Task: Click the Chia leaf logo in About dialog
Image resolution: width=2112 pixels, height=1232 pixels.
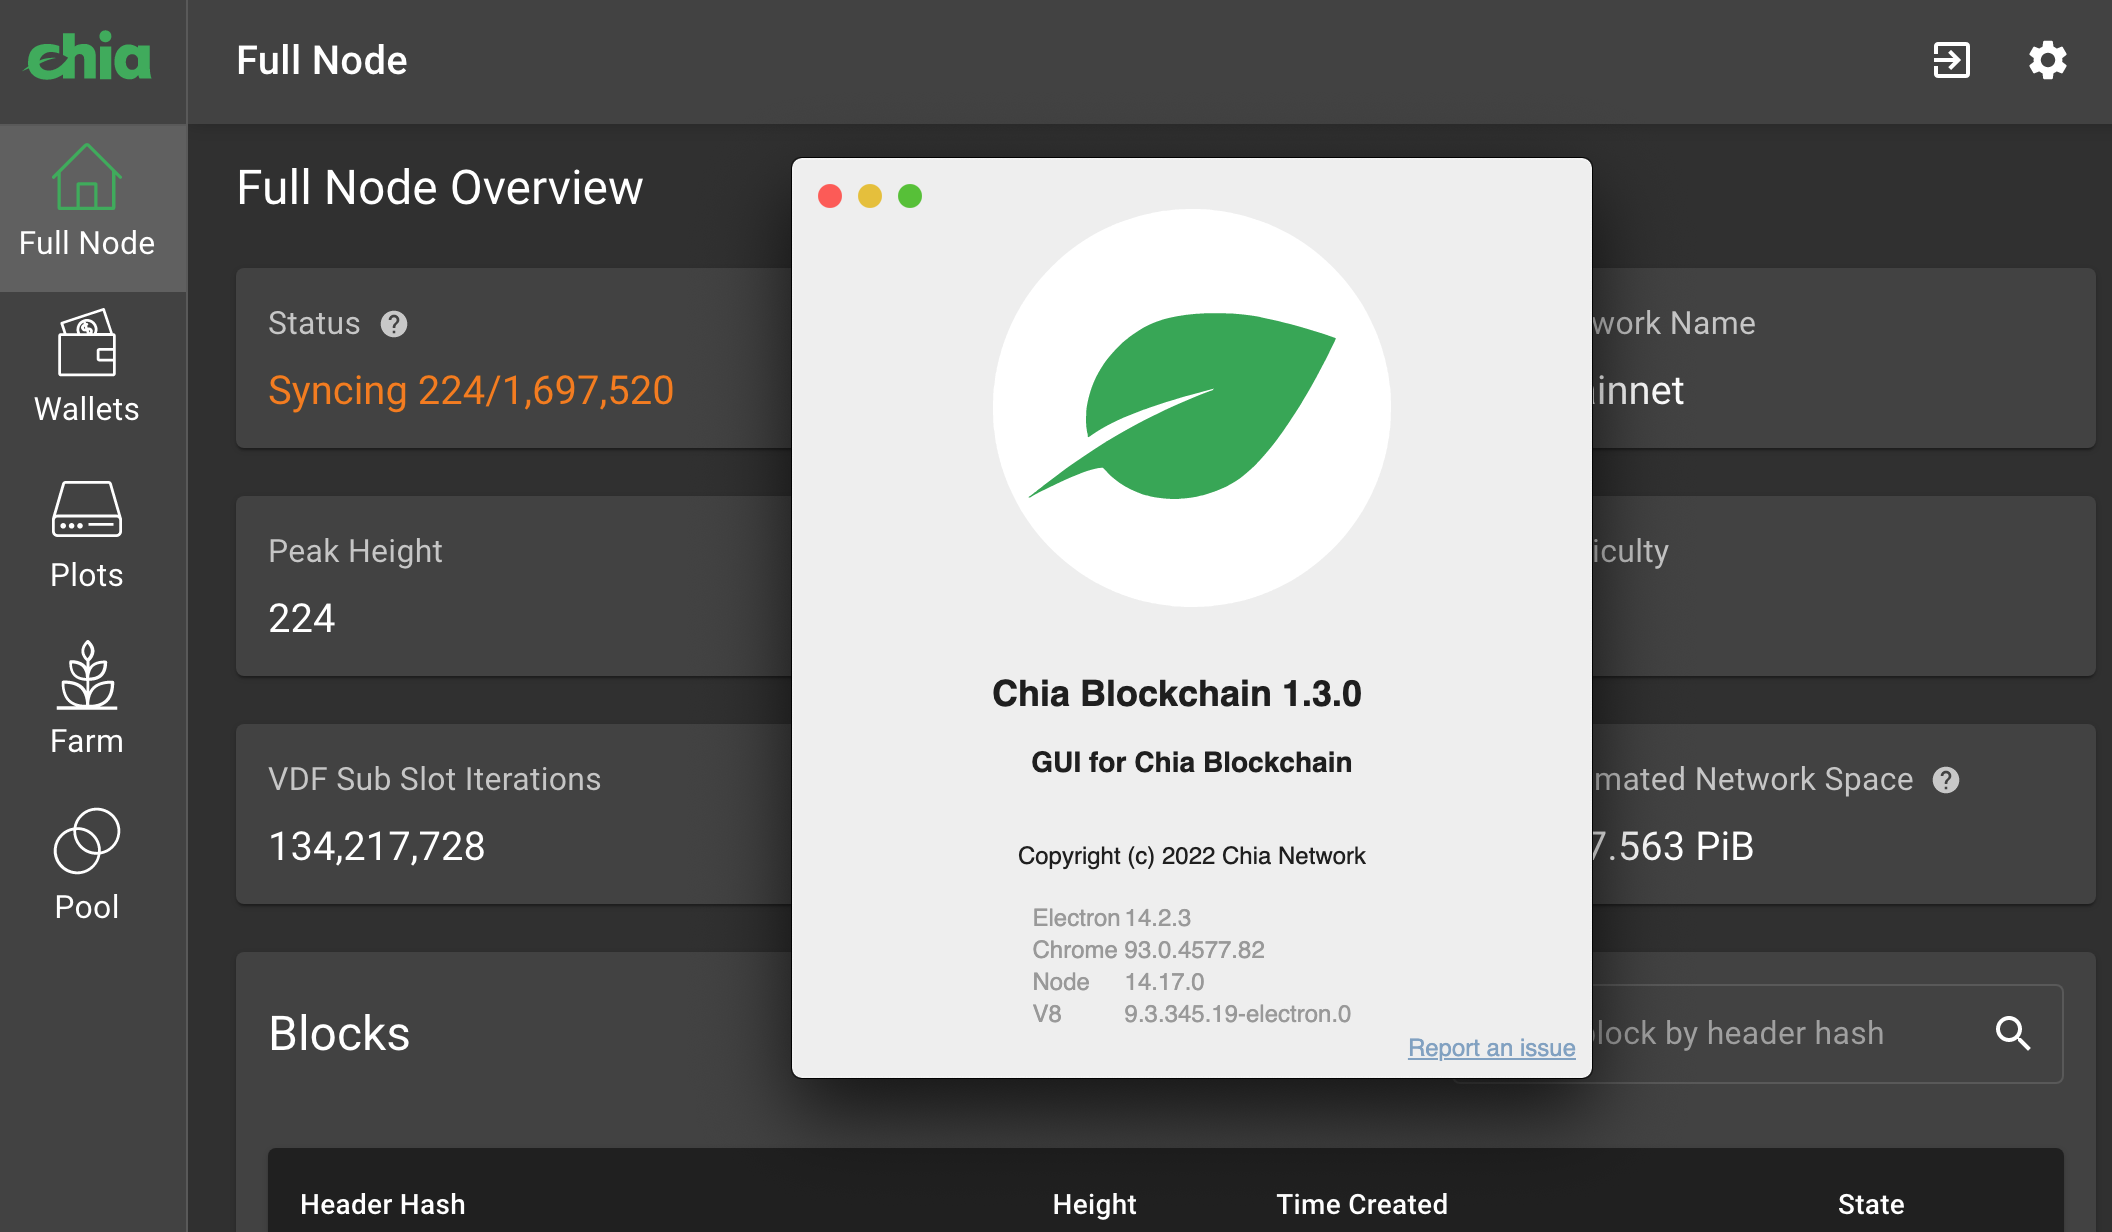Action: coord(1191,407)
